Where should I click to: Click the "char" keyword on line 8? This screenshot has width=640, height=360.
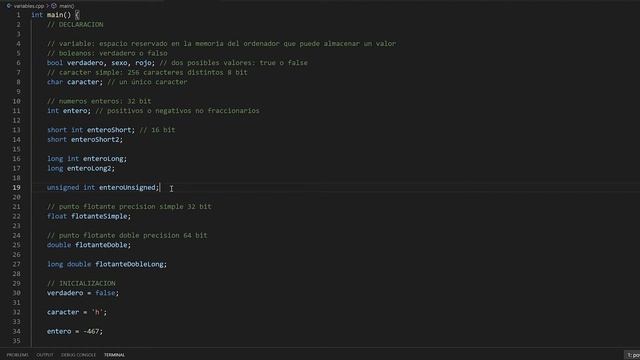(55, 82)
